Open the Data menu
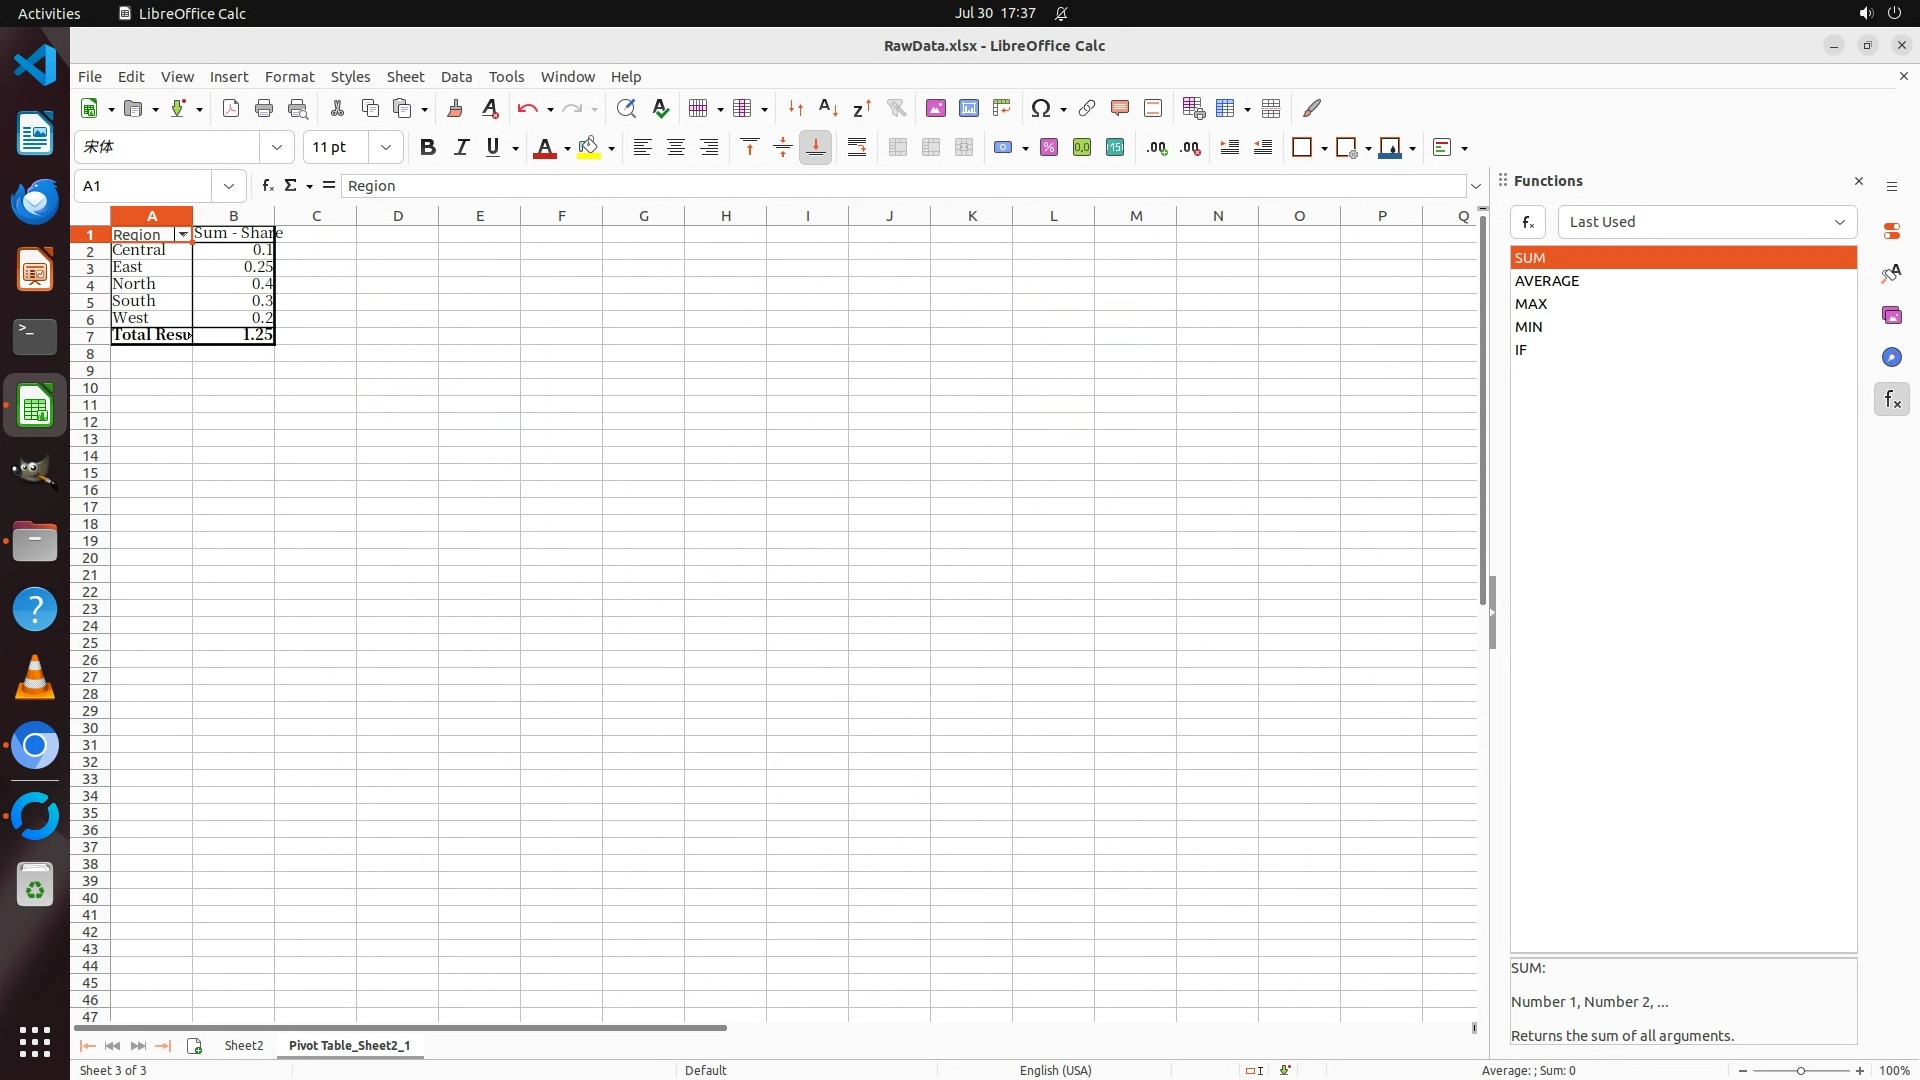This screenshot has height=1080, width=1920. [456, 76]
